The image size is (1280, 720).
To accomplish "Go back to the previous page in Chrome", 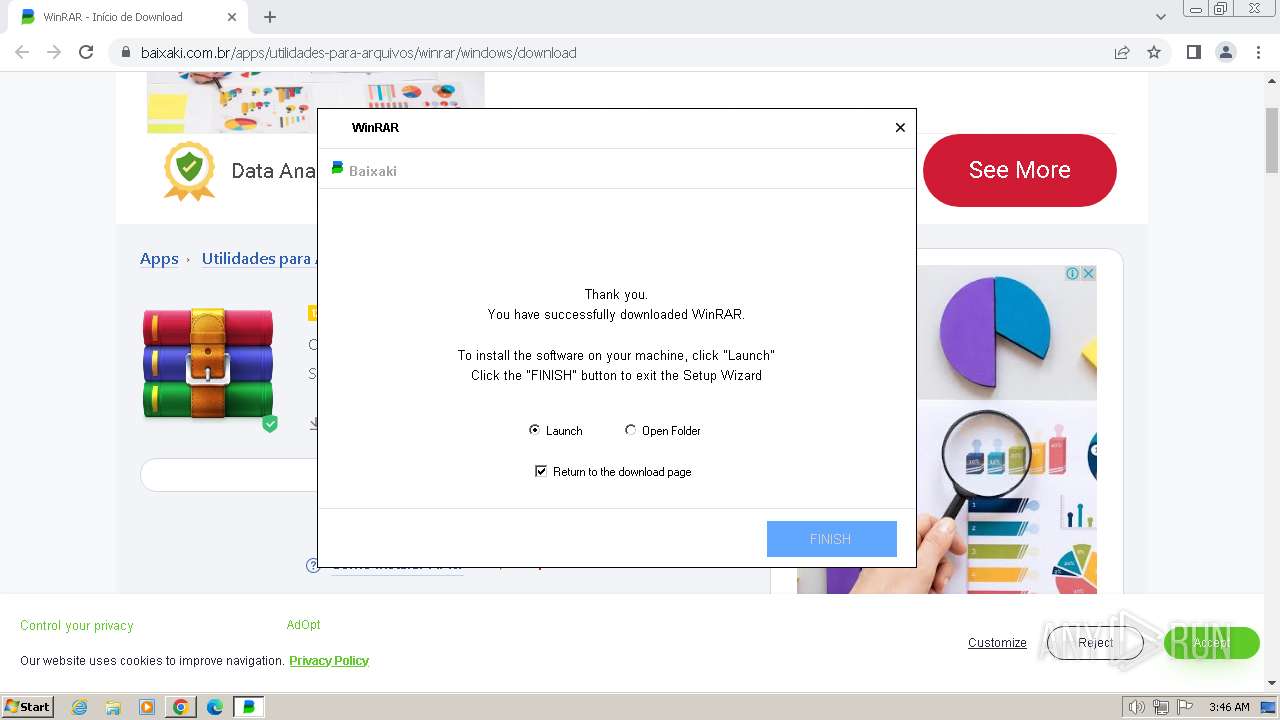I will click(22, 52).
